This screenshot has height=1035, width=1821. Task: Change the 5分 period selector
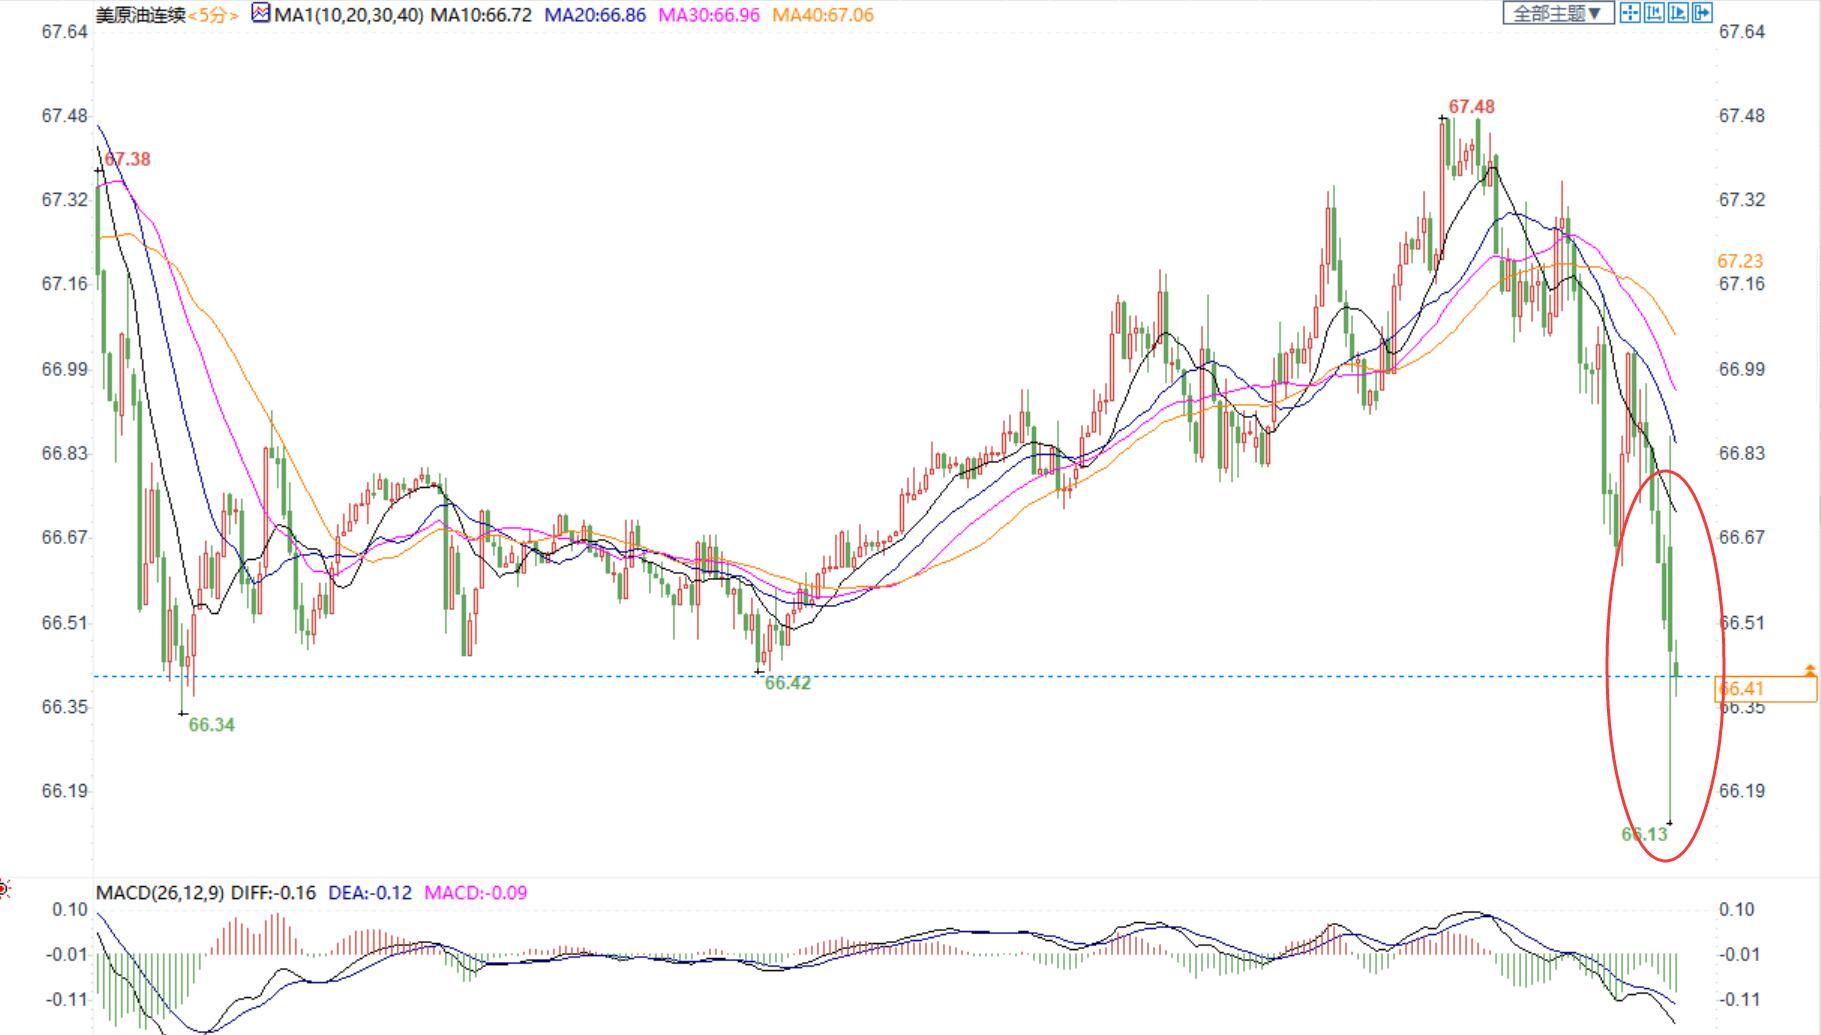click(213, 15)
